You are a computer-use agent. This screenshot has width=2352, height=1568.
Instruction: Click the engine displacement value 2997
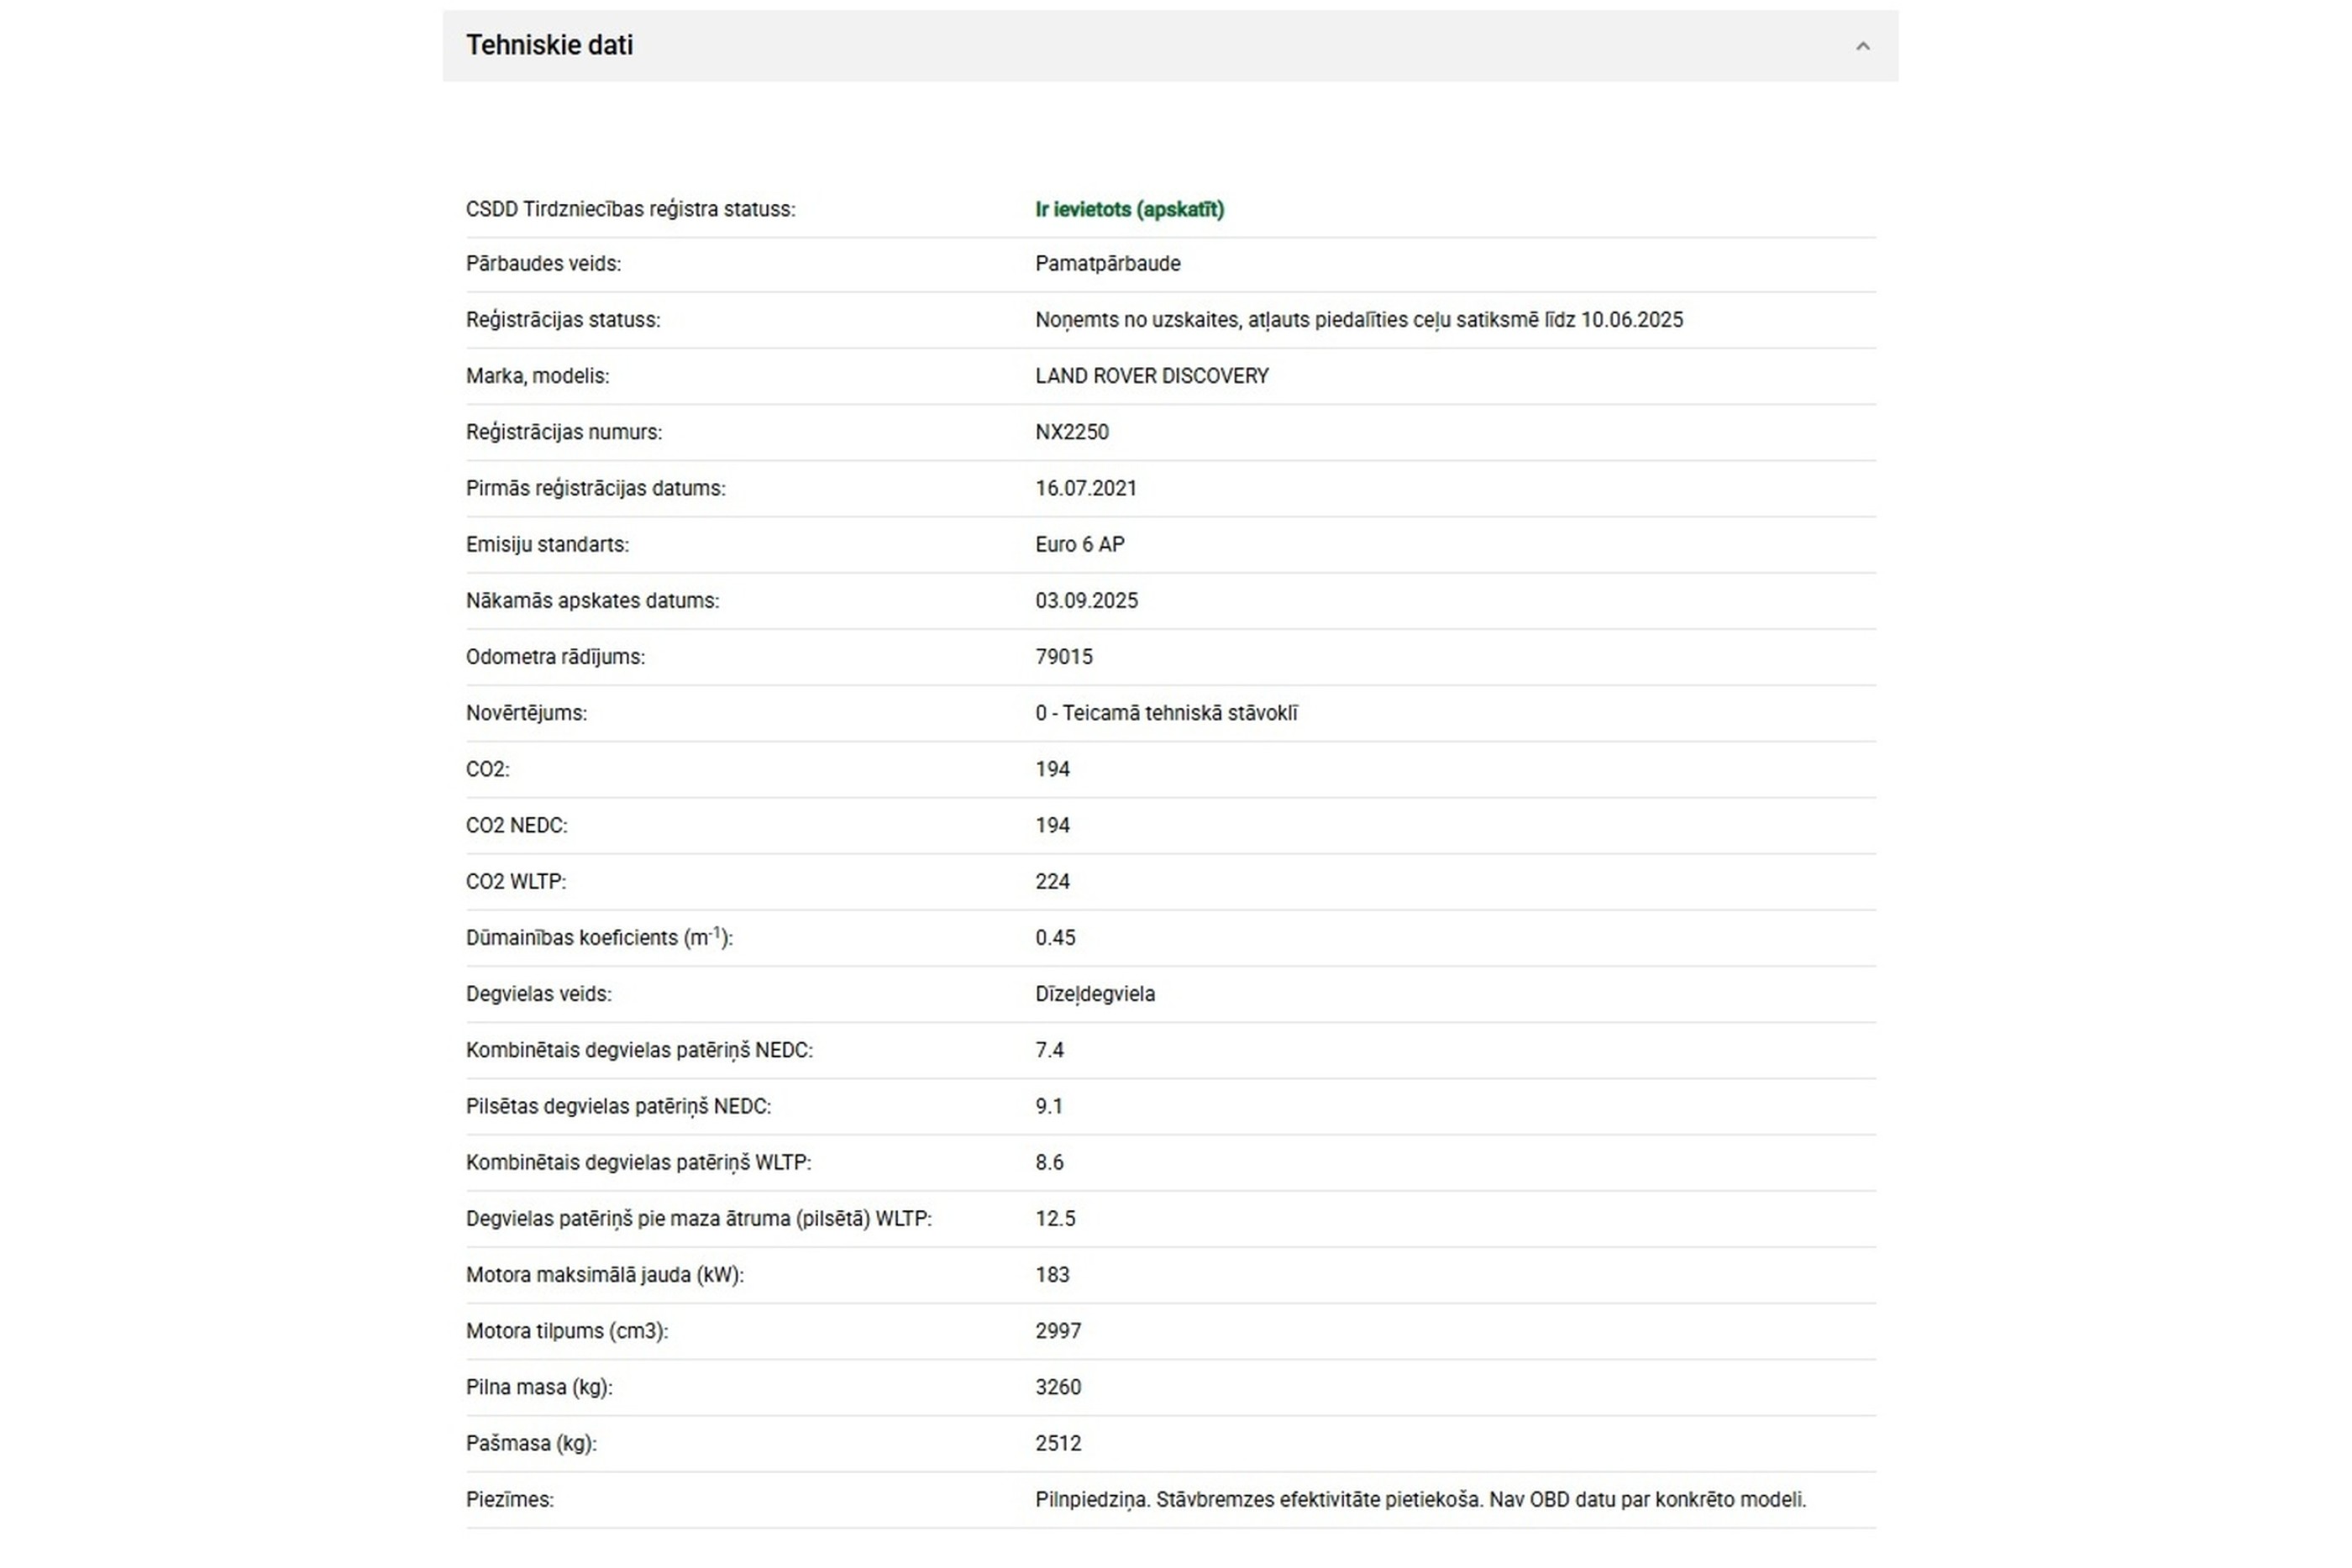[1058, 1331]
